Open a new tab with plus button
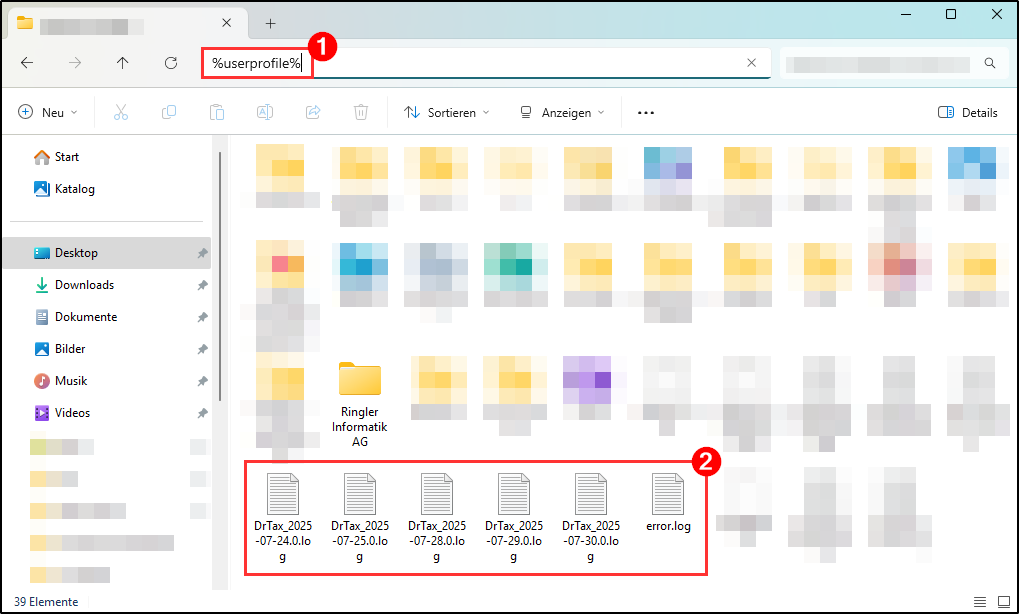Viewport: 1019px width, 614px height. pos(270,23)
